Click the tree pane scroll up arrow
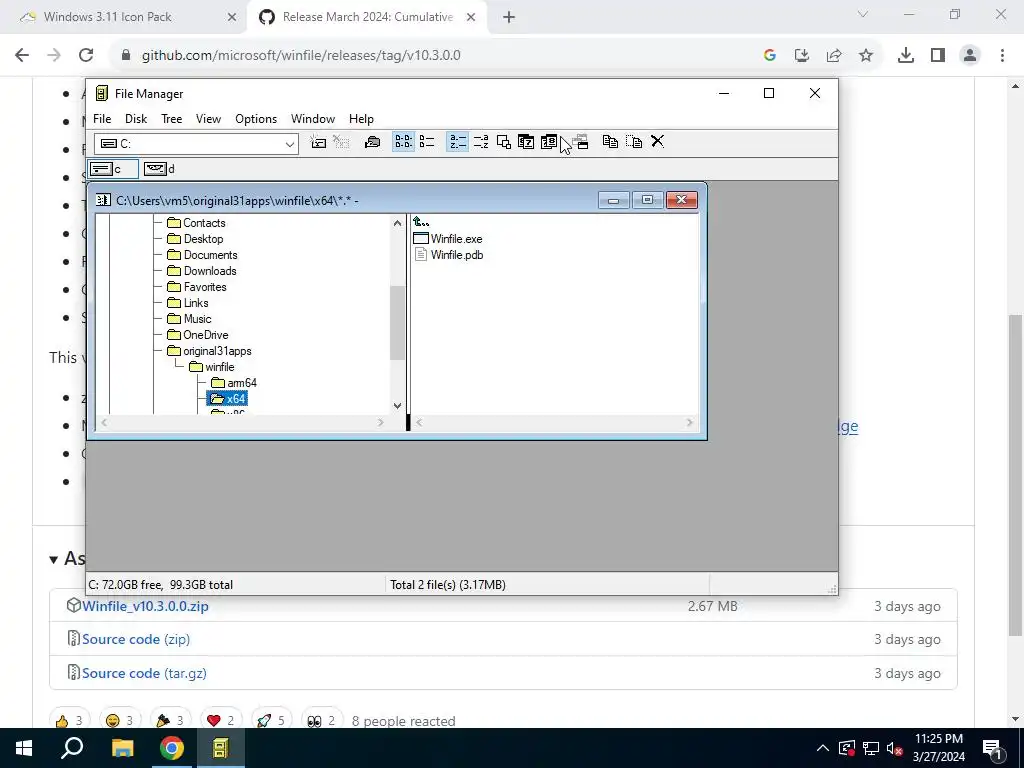 pyautogui.click(x=397, y=223)
